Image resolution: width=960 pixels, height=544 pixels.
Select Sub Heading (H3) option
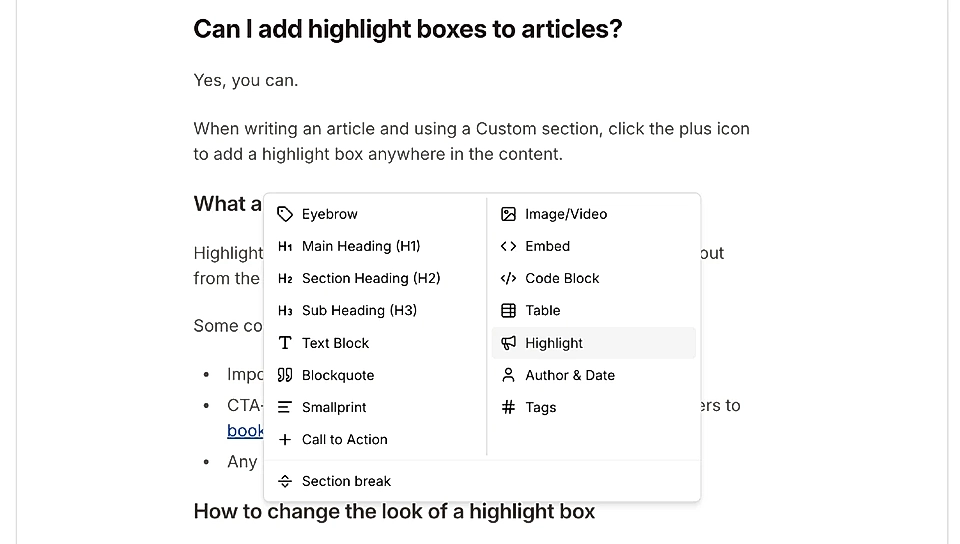375,310
